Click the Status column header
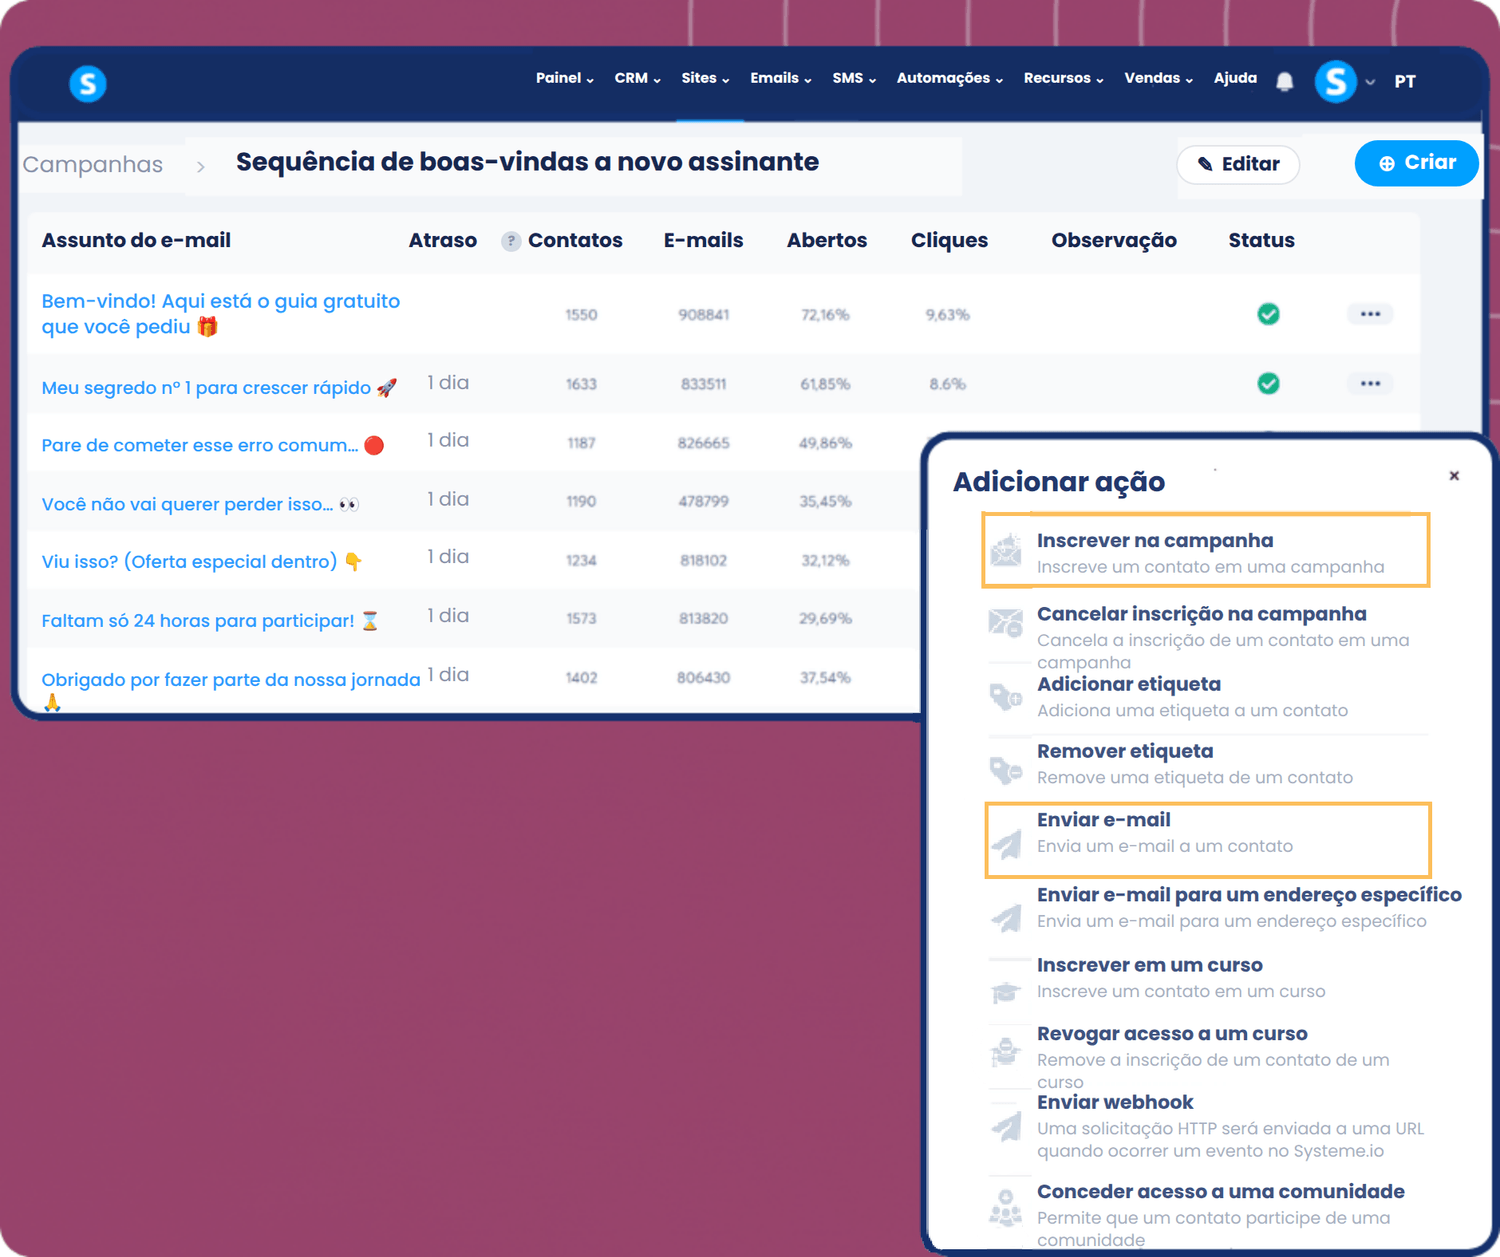 coord(1261,240)
